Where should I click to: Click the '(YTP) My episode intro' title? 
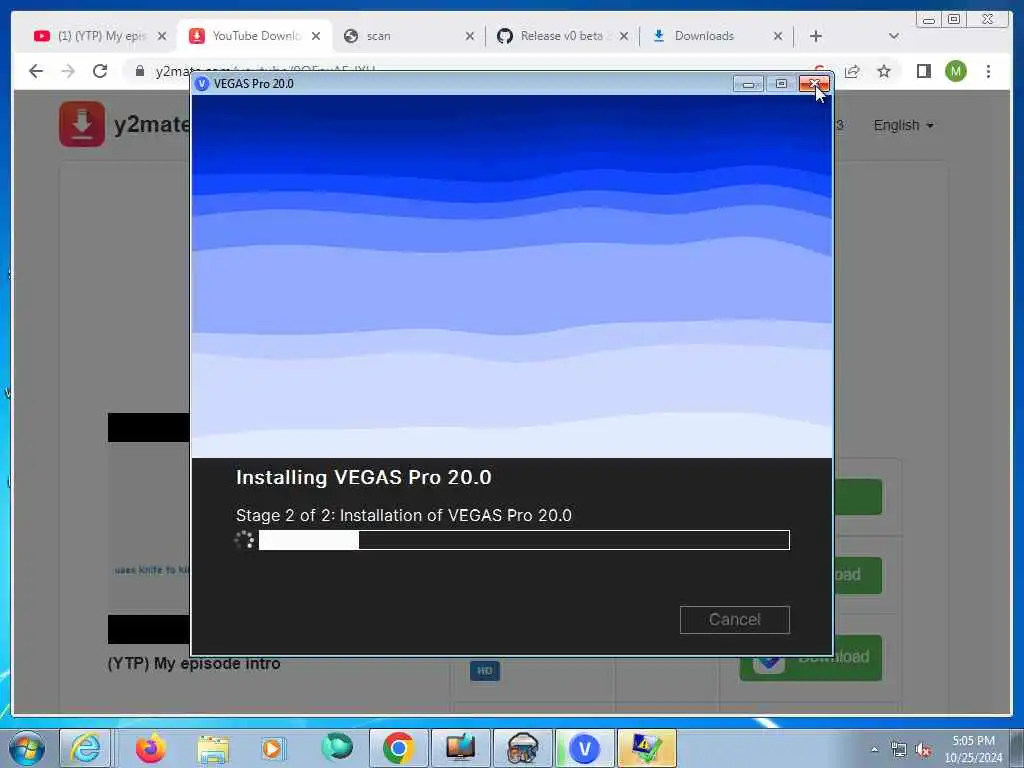coord(194,664)
